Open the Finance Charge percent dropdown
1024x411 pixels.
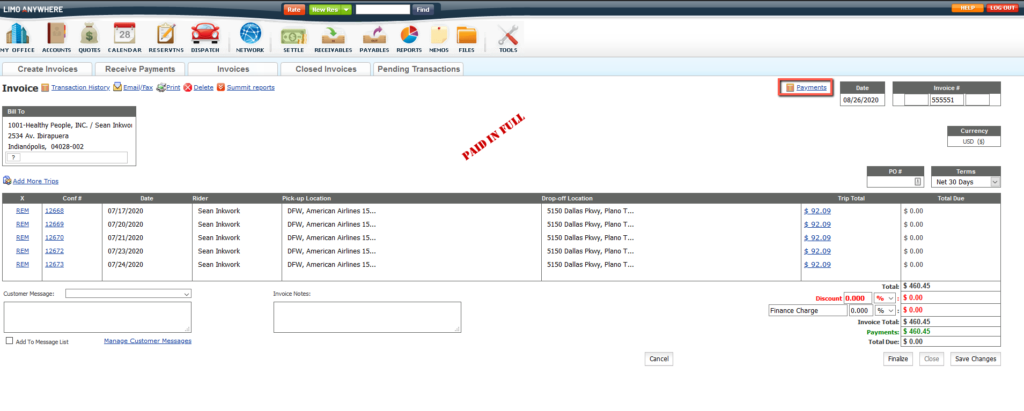tap(885, 310)
